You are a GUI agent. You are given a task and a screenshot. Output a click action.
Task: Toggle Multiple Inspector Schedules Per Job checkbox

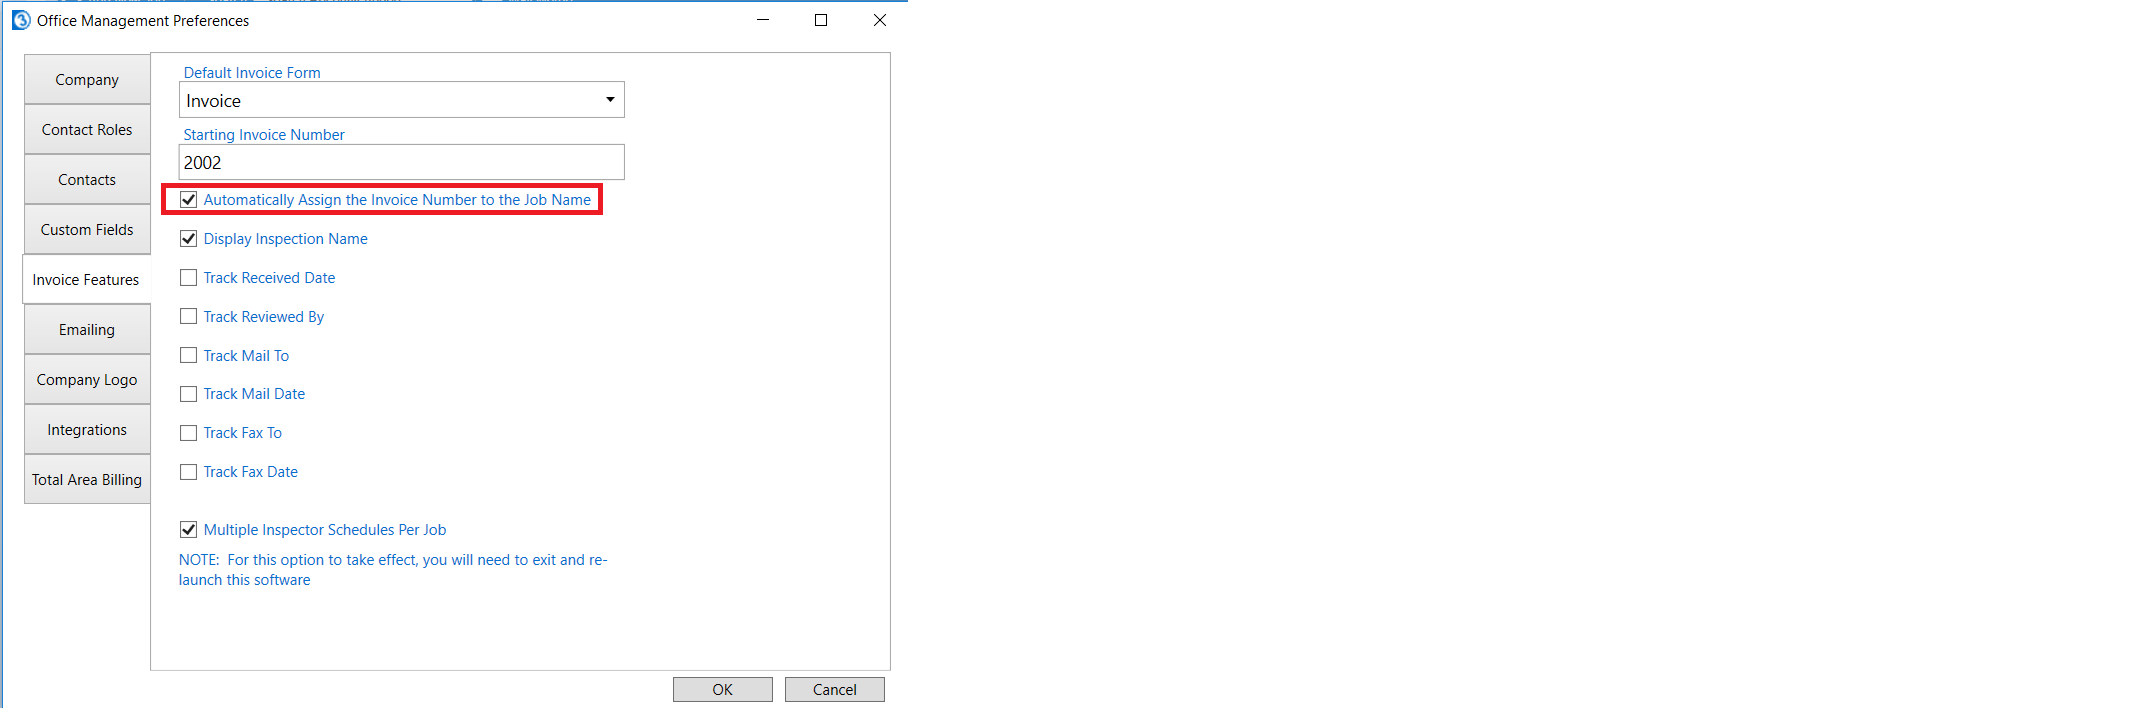(x=188, y=530)
